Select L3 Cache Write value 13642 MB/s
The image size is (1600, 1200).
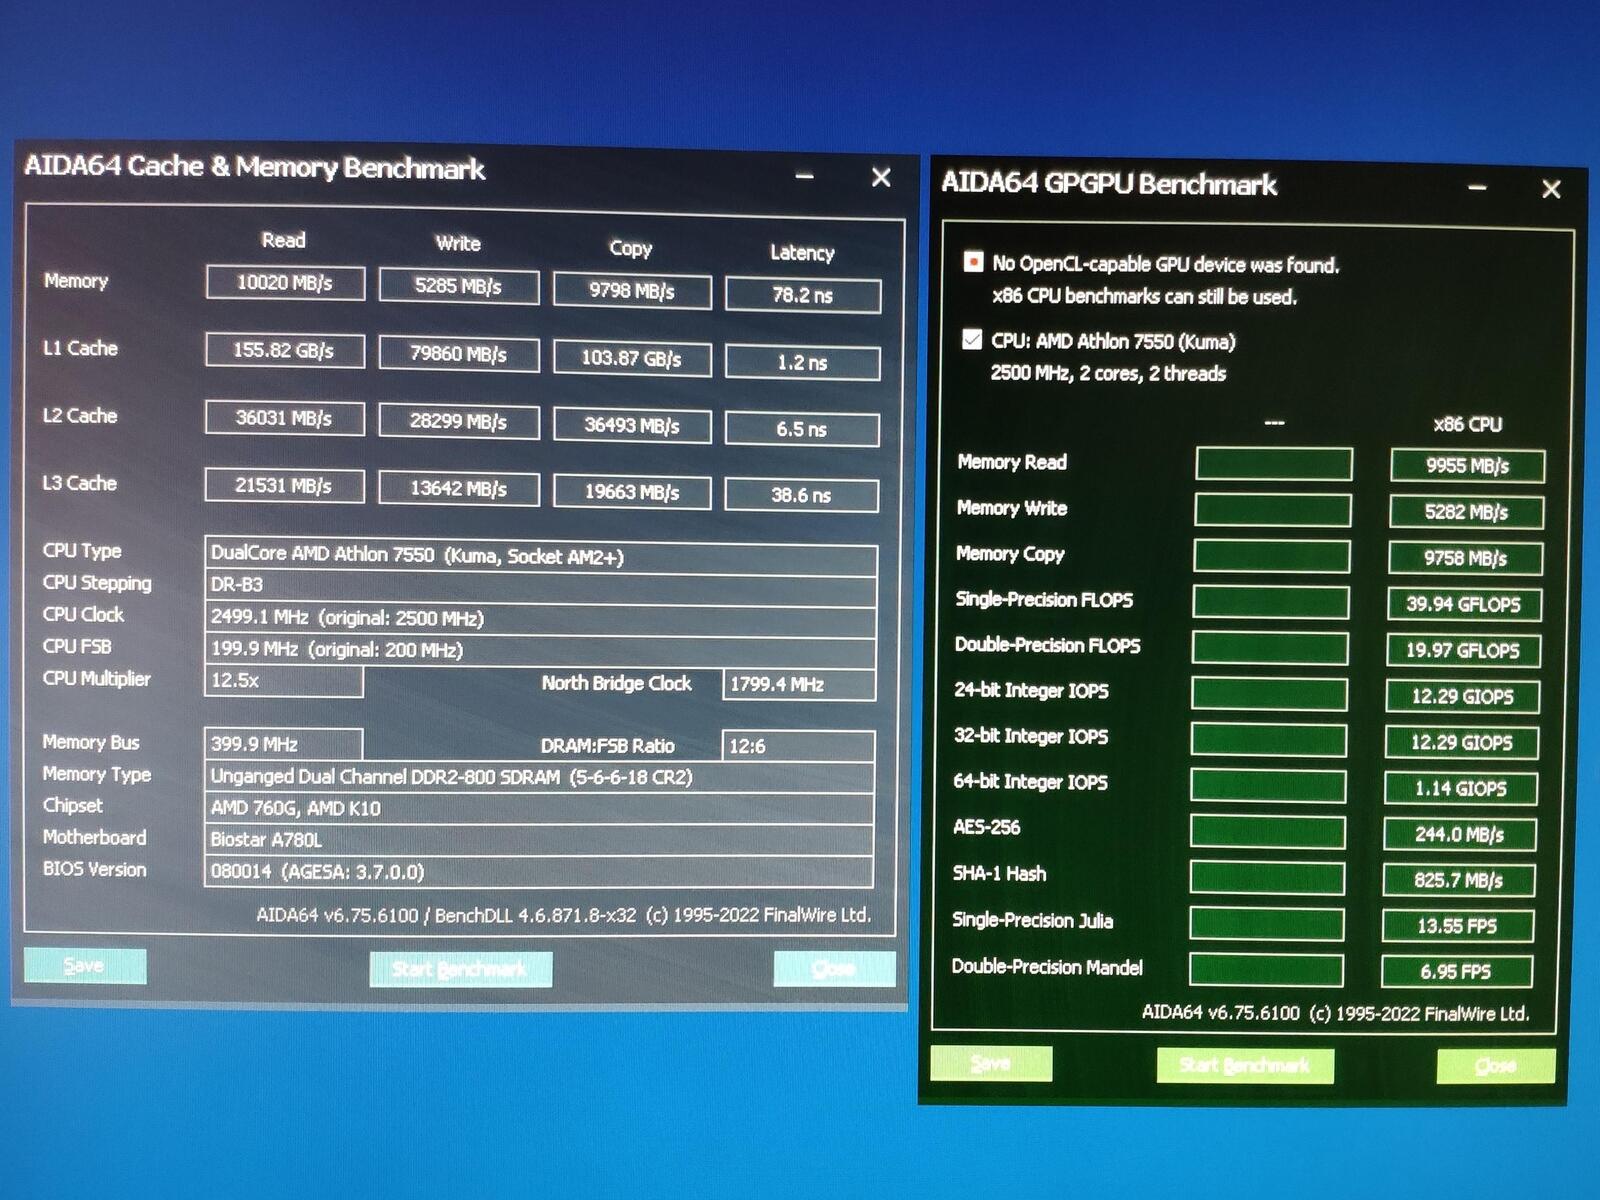(459, 489)
